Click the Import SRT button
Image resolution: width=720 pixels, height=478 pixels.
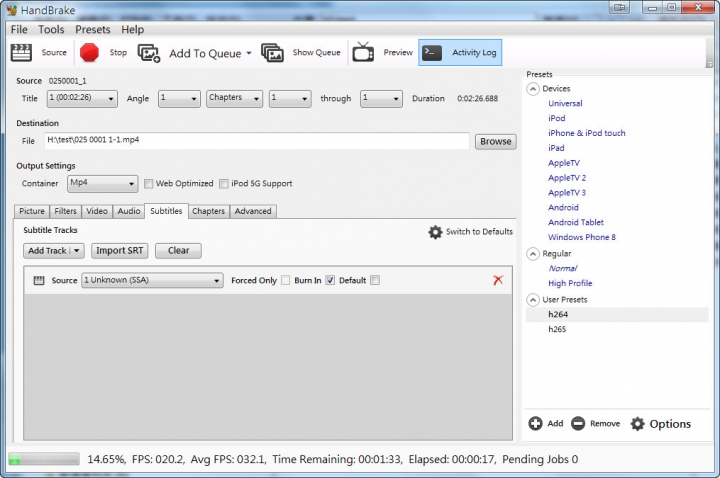coord(119,251)
